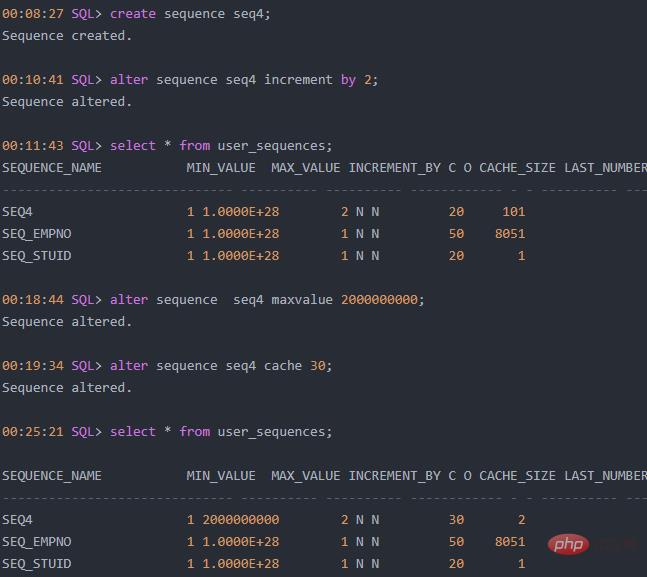The image size is (647, 577).
Task: Click SEQ_STUID in the first result table
Action: click(37, 256)
